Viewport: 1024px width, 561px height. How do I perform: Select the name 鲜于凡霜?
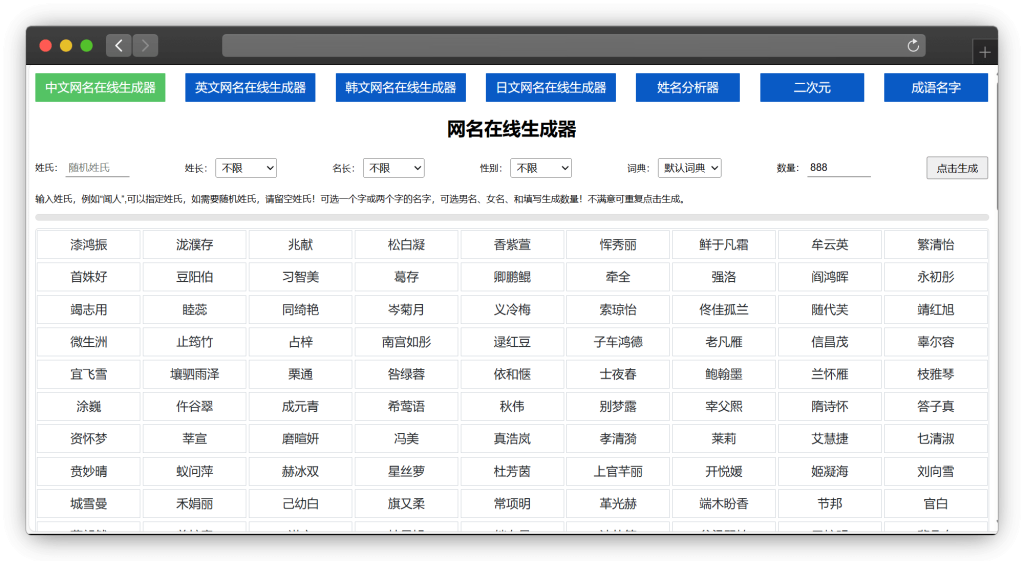click(x=724, y=245)
